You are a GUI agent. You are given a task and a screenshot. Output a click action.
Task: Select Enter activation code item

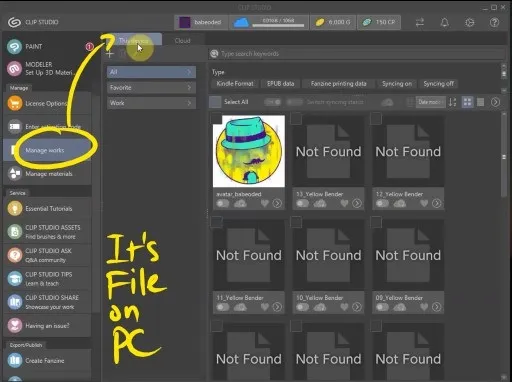pos(47,127)
